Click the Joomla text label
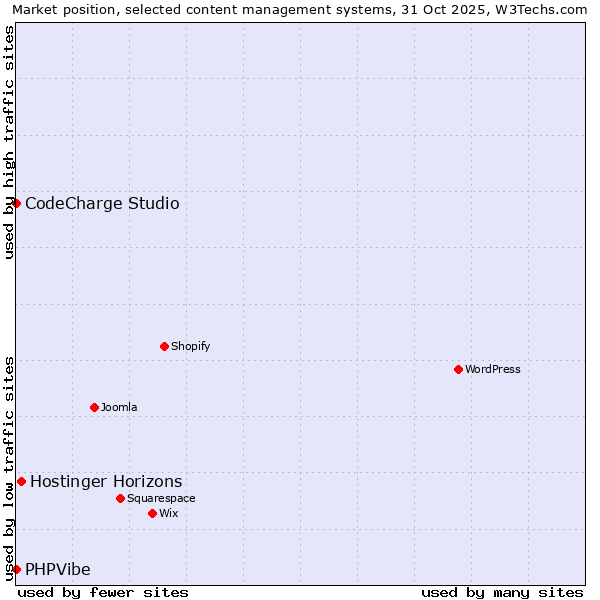This screenshot has height=600, width=600. pos(119,407)
